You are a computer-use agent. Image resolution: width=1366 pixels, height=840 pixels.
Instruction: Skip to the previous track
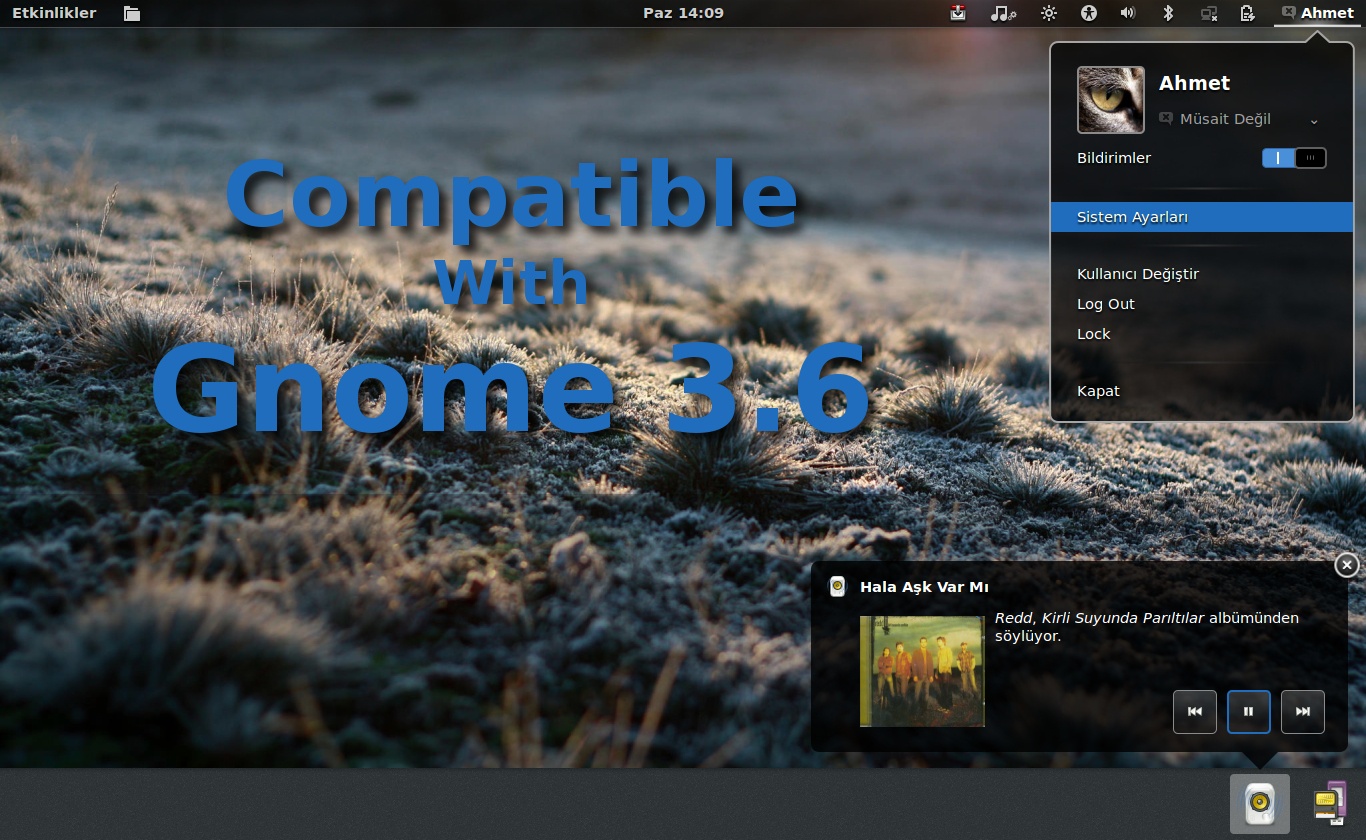click(1195, 712)
